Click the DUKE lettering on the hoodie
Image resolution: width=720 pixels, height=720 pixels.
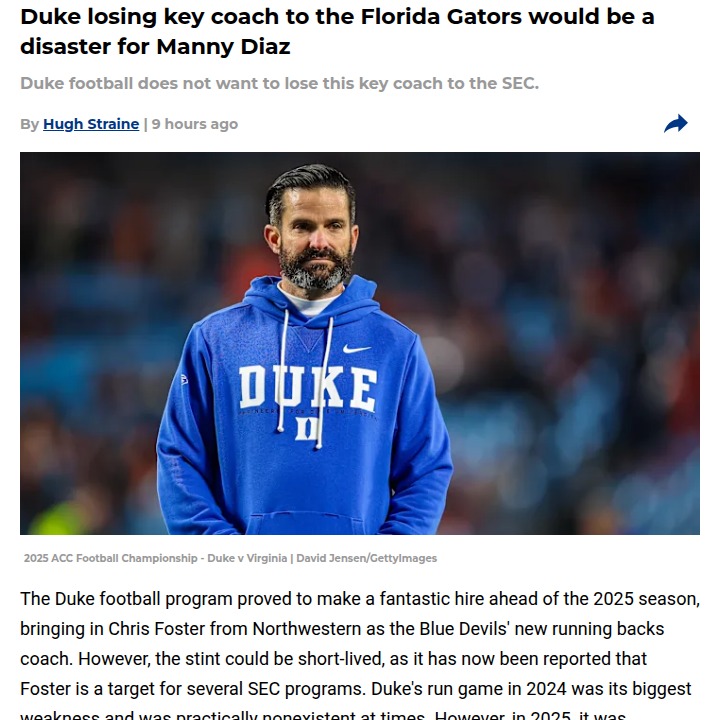pos(307,388)
